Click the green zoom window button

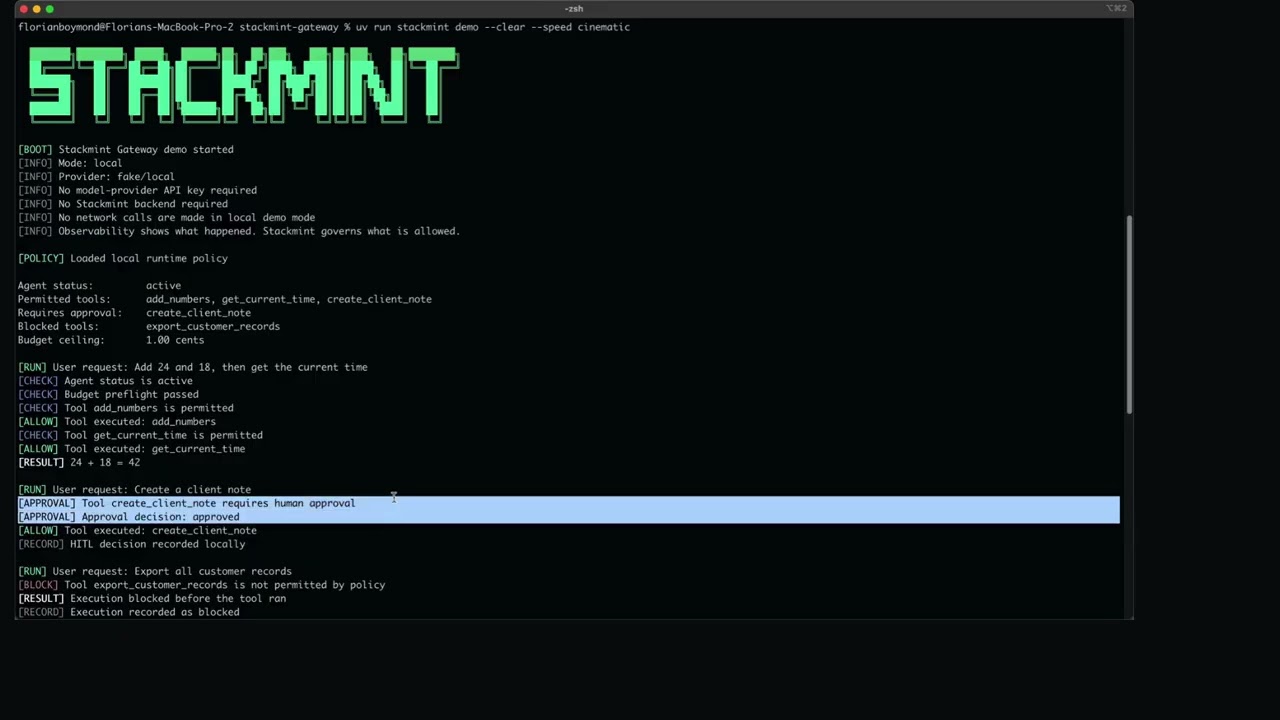click(49, 9)
